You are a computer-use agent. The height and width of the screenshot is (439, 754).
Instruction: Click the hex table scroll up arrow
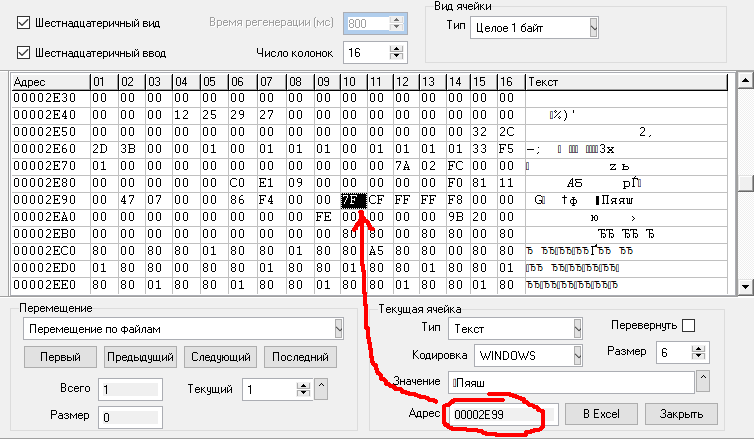coord(745,81)
